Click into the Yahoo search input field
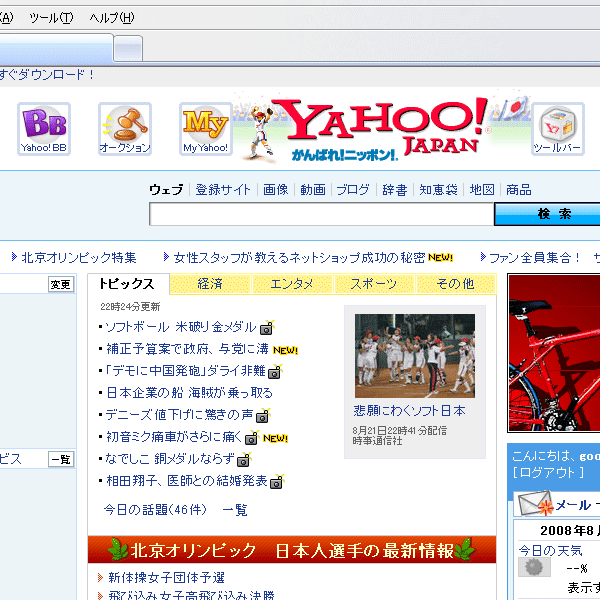 321,214
